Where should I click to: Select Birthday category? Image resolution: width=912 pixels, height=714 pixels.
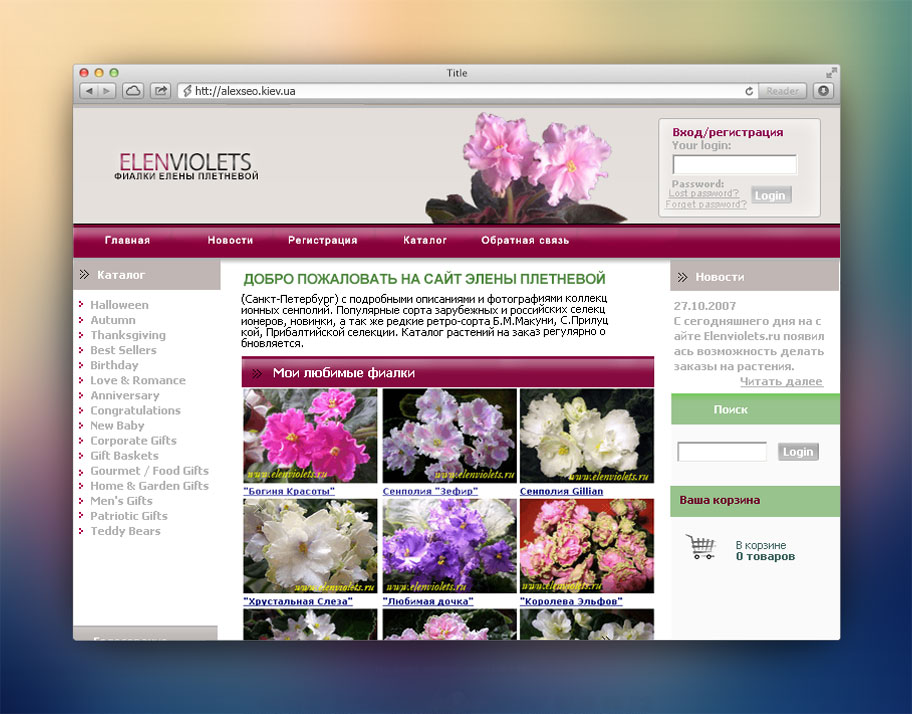tap(114, 365)
